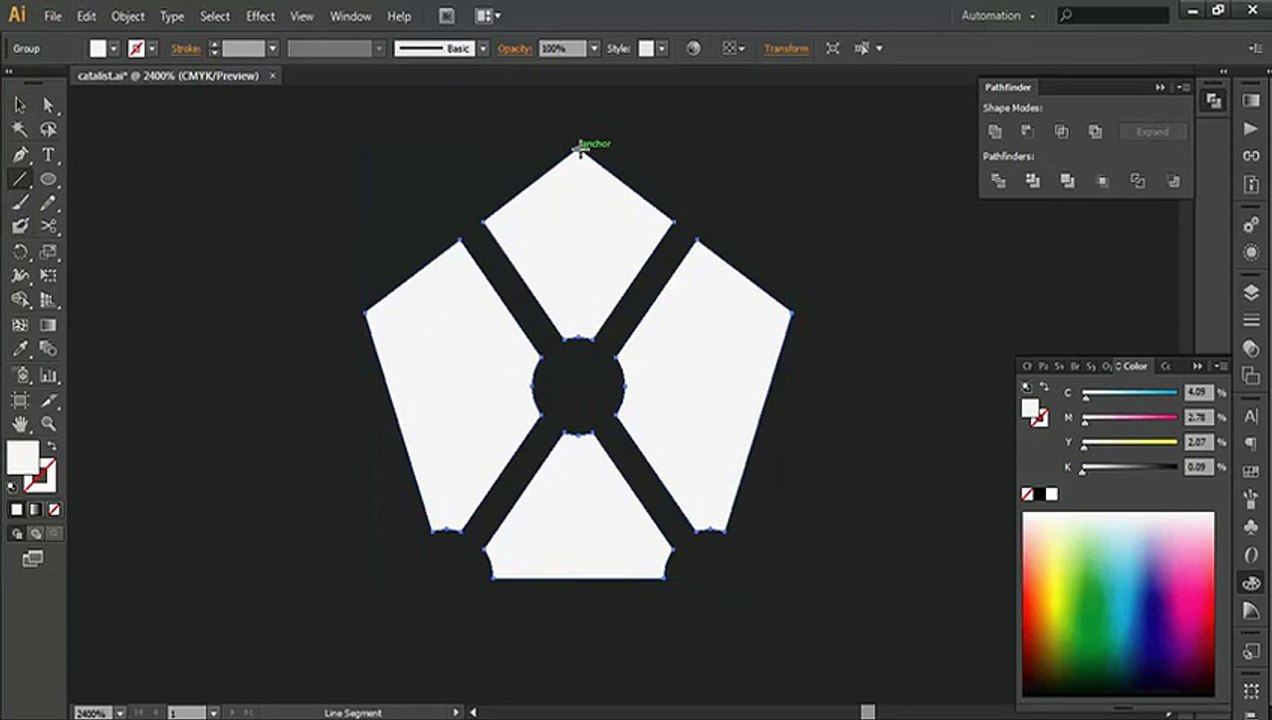1272x720 pixels.
Task: Select the Gradient tool
Action: (x=48, y=325)
